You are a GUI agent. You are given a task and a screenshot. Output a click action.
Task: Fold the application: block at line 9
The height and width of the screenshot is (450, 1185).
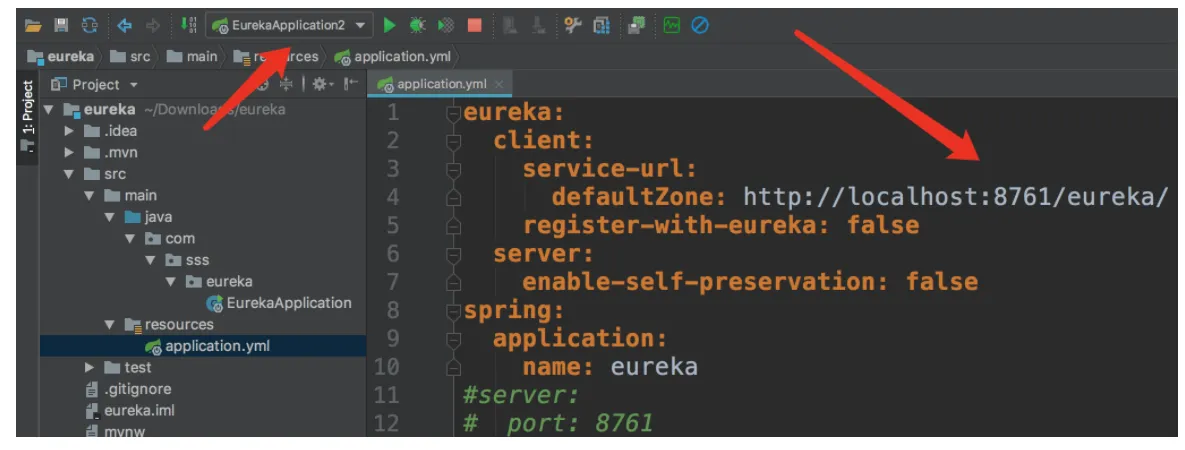[x=453, y=339]
